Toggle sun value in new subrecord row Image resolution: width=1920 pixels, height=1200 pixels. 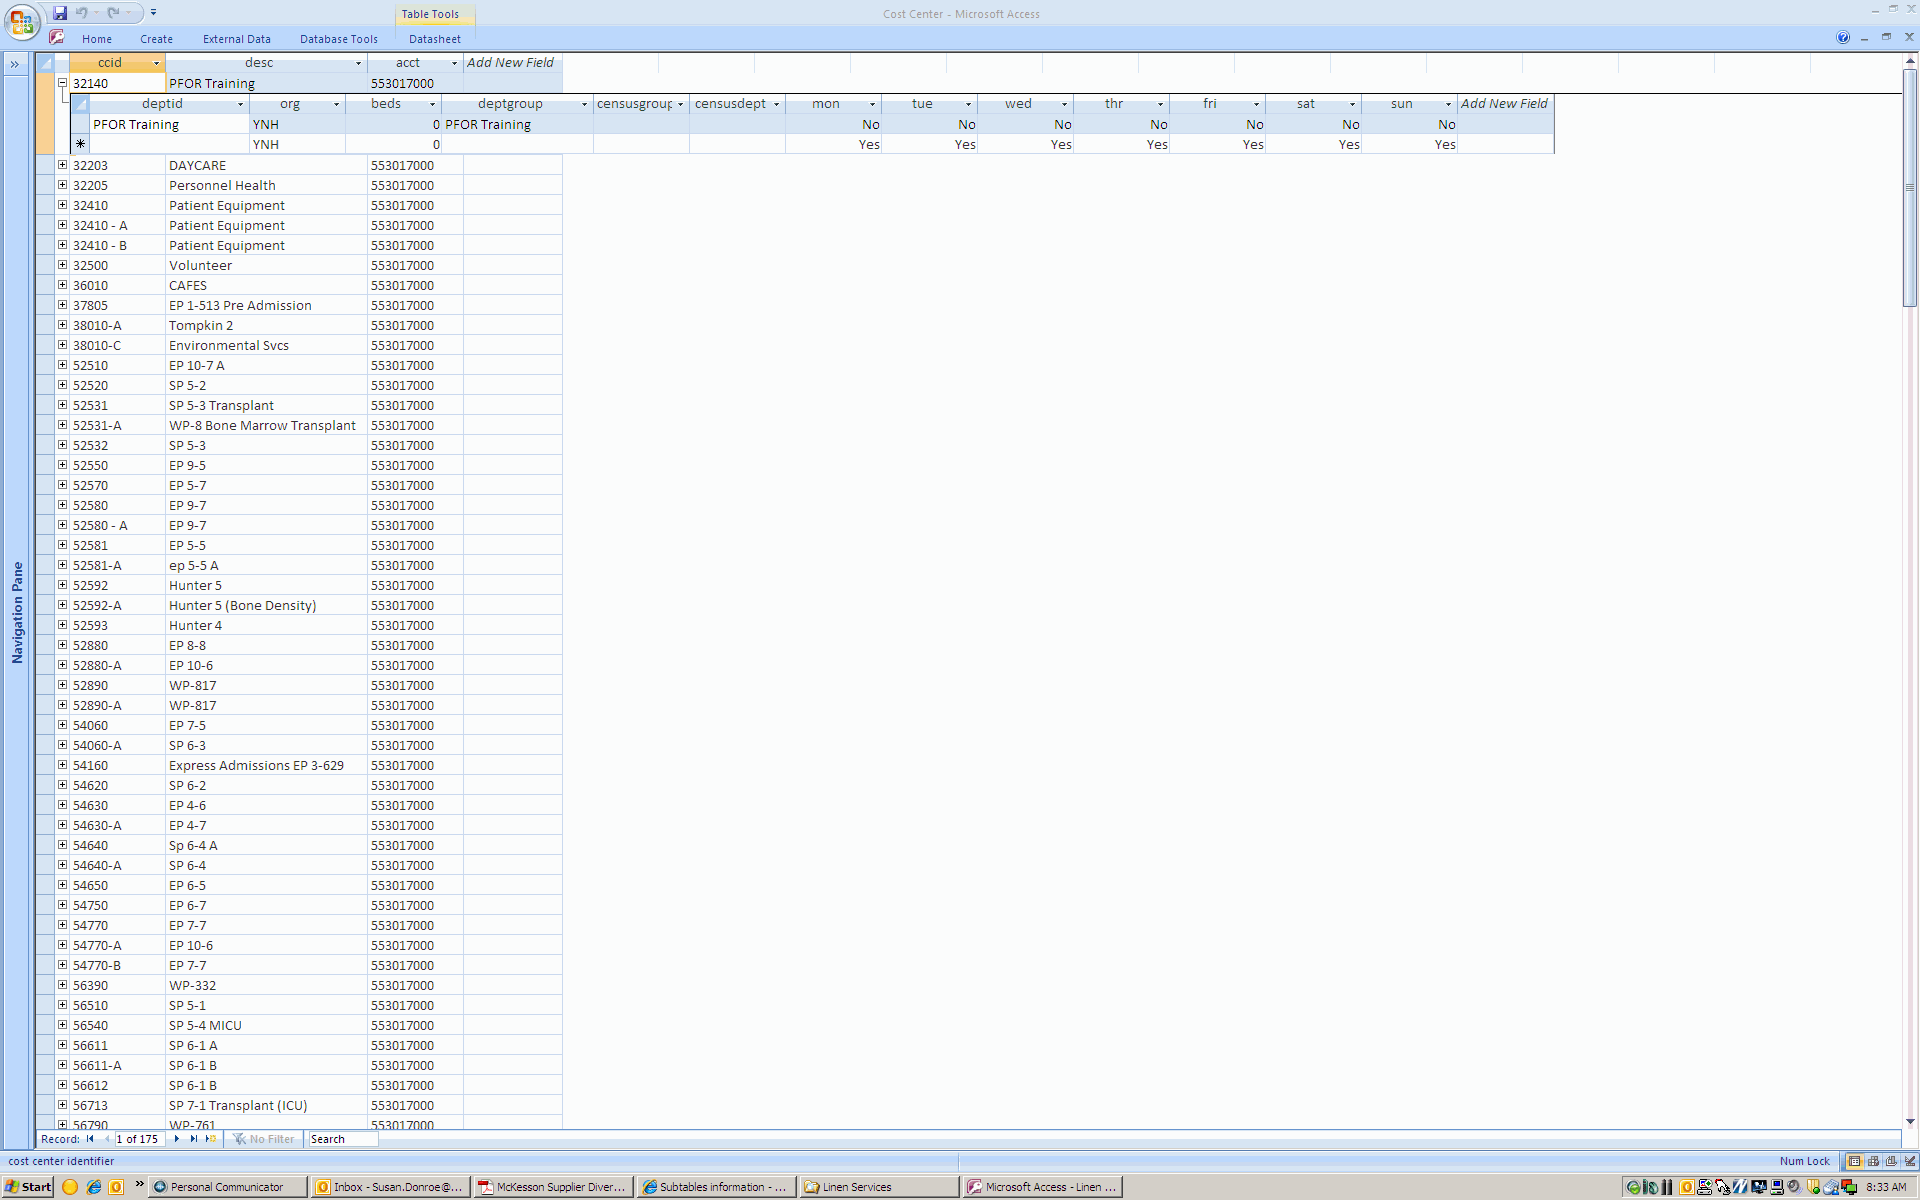1444,145
